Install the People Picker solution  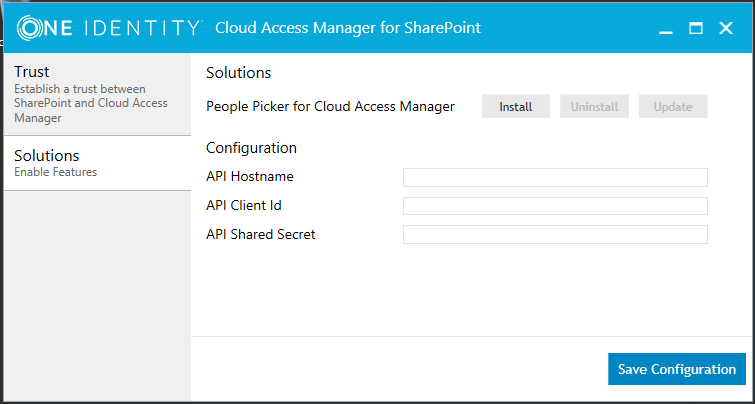click(x=516, y=106)
